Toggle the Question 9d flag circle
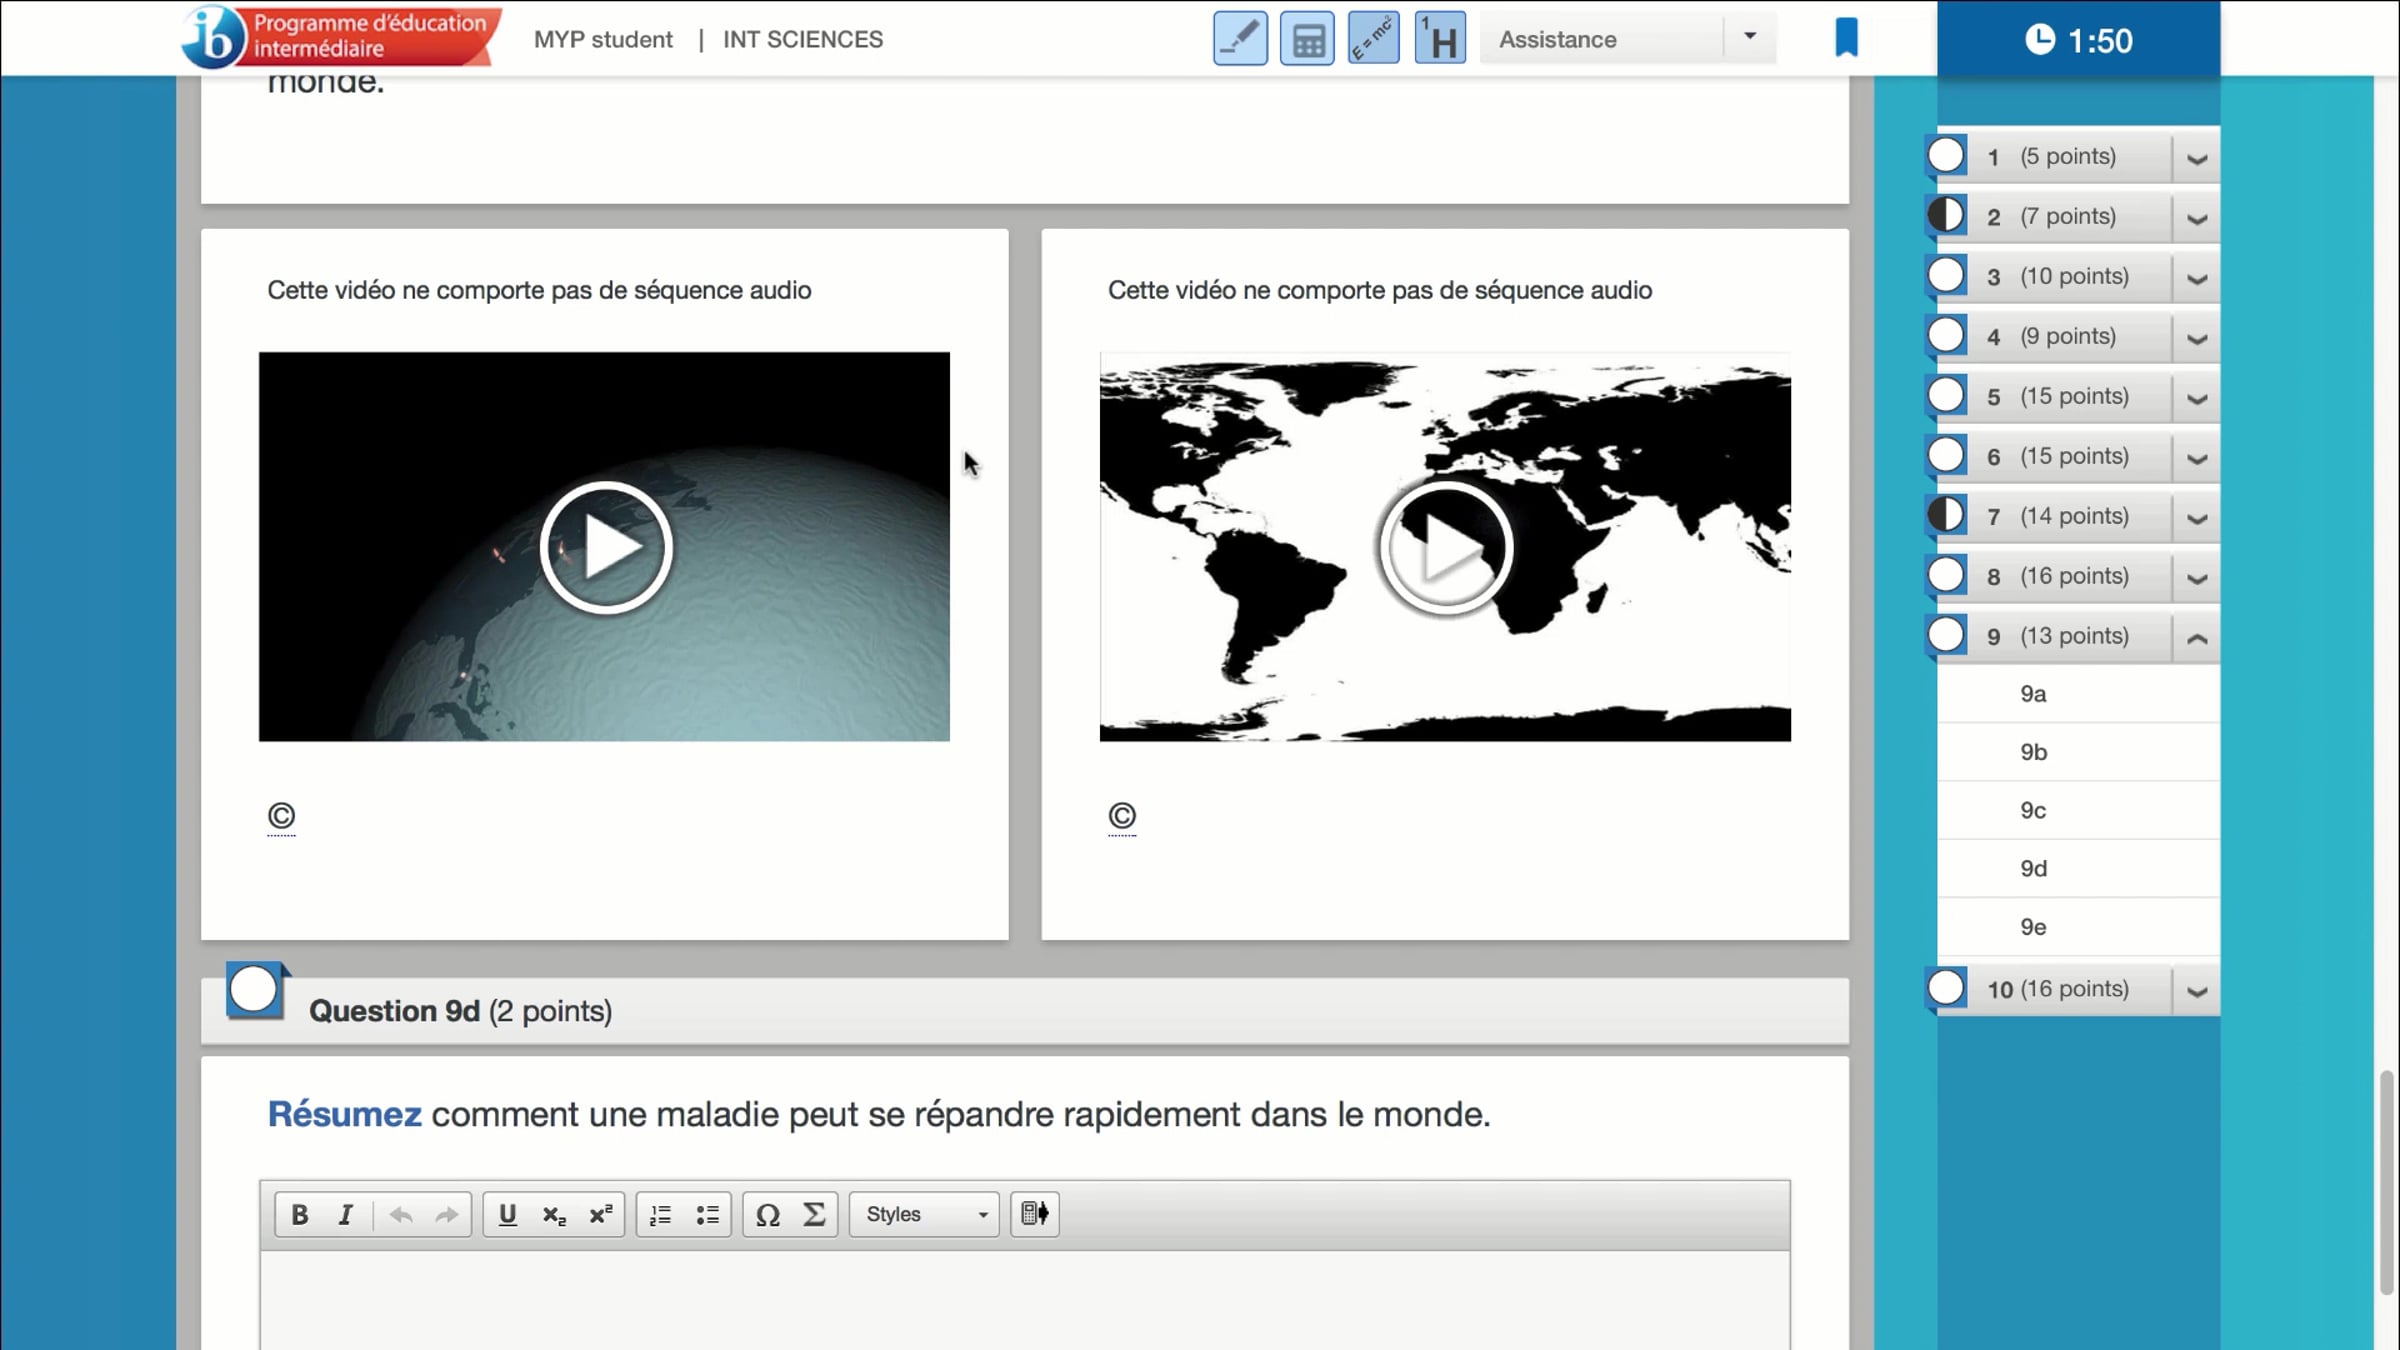 [x=254, y=990]
